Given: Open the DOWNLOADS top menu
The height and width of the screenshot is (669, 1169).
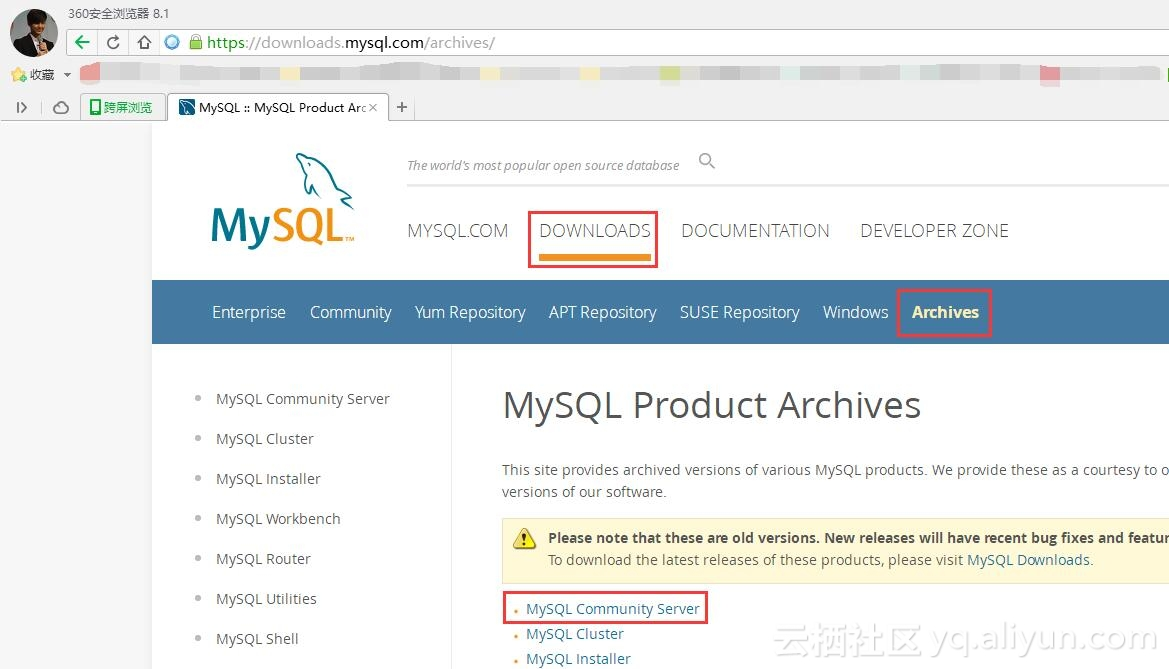Looking at the screenshot, I should click(595, 231).
